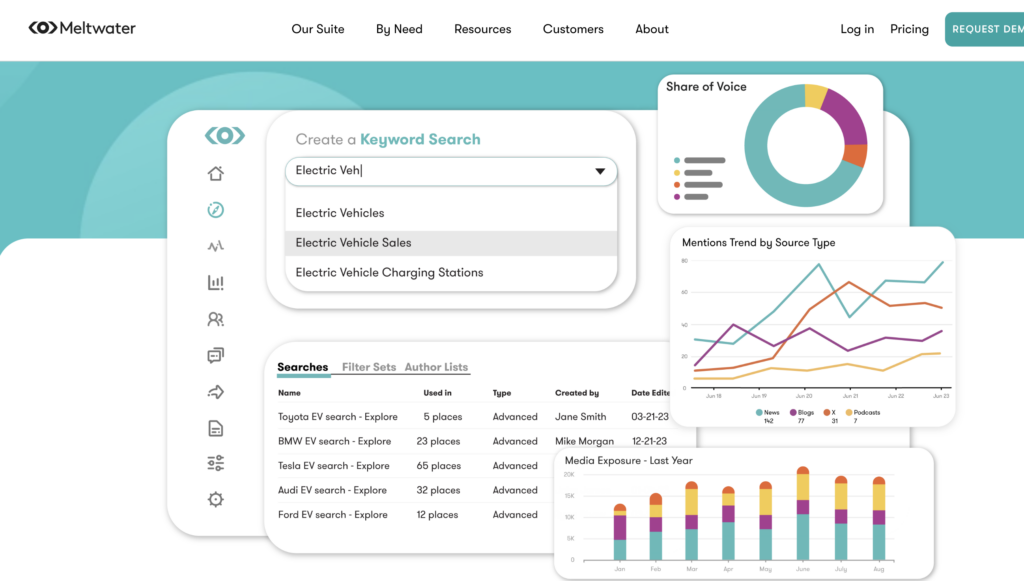
Task: Open the people/influencers sidebar icon
Action: (216, 319)
